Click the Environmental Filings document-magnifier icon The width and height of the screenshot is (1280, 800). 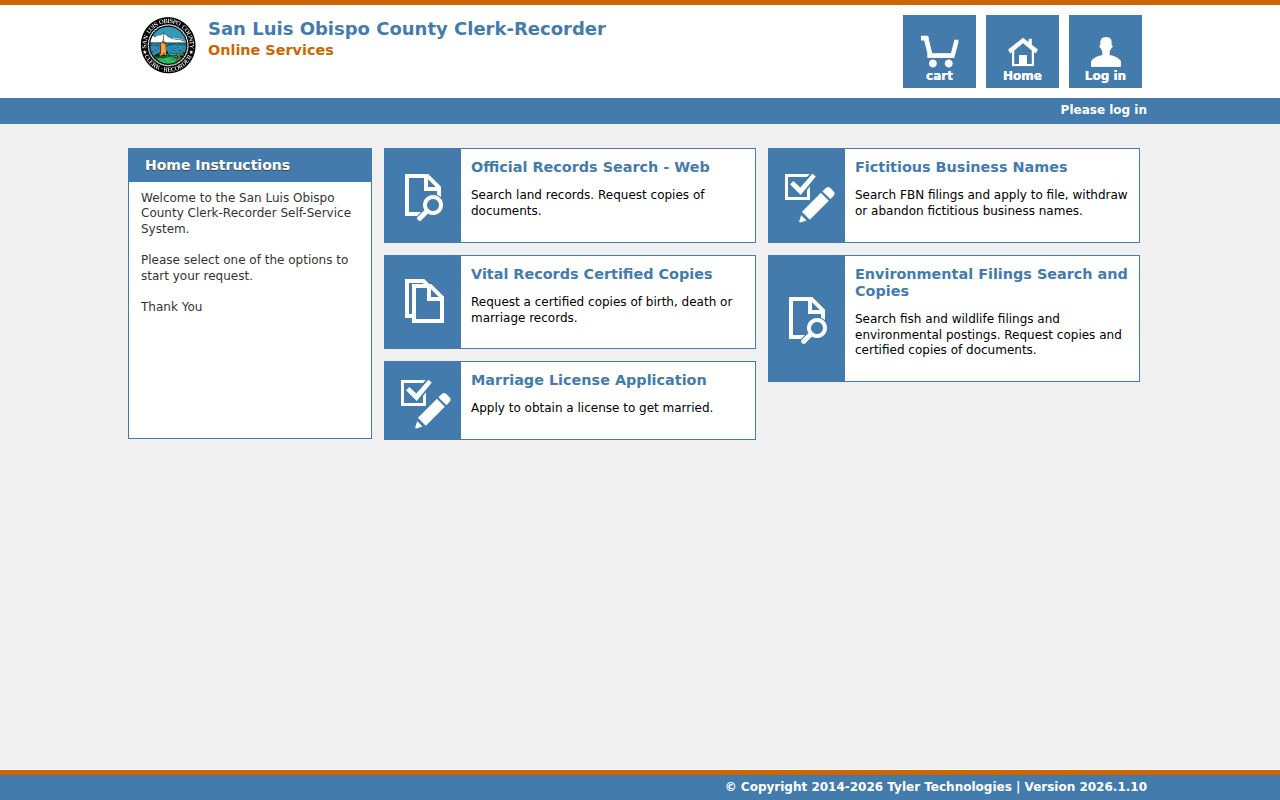pyautogui.click(x=807, y=319)
